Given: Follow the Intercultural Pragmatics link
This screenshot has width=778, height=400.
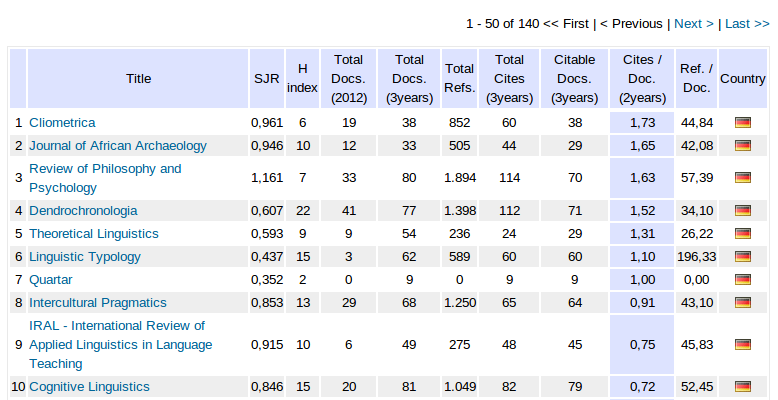Looking at the screenshot, I should point(98,302).
